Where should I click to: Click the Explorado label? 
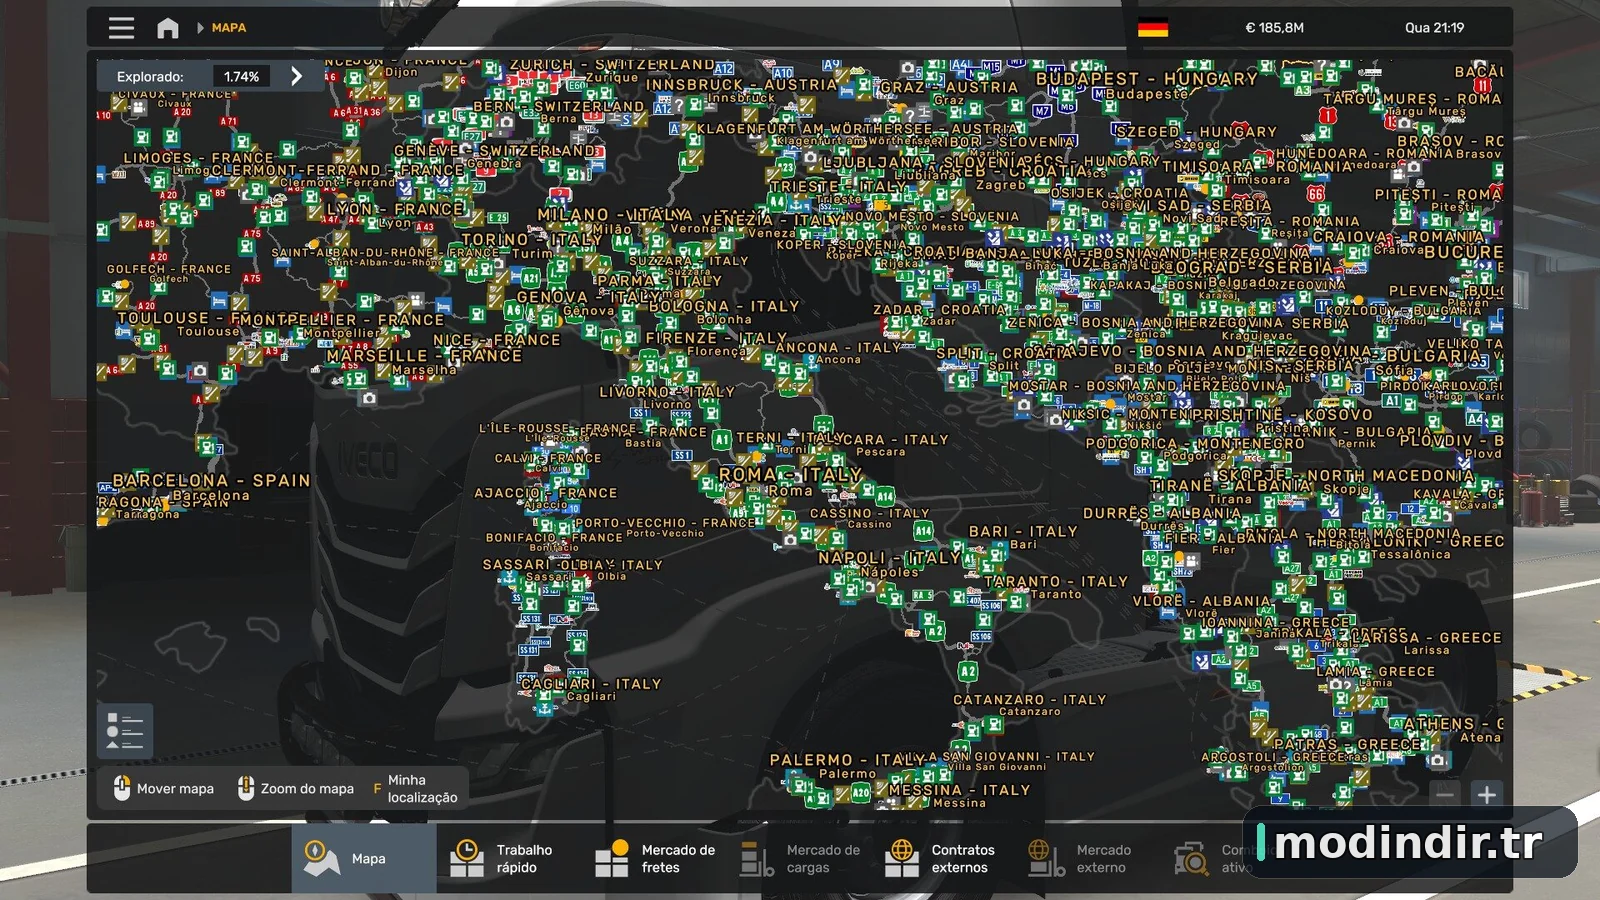click(150, 76)
